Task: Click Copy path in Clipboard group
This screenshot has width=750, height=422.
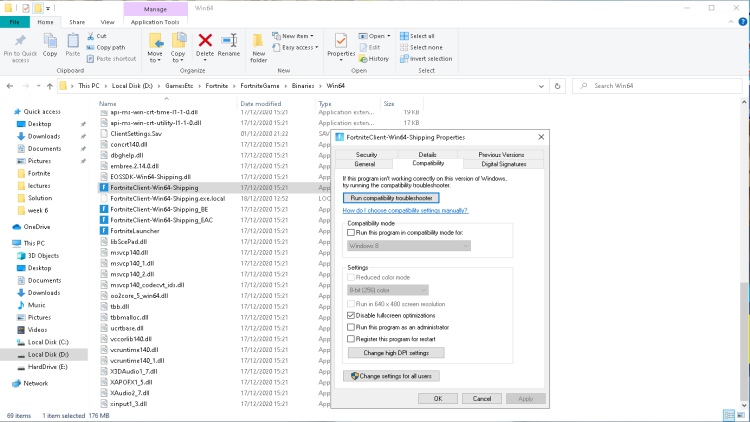Action: point(106,47)
